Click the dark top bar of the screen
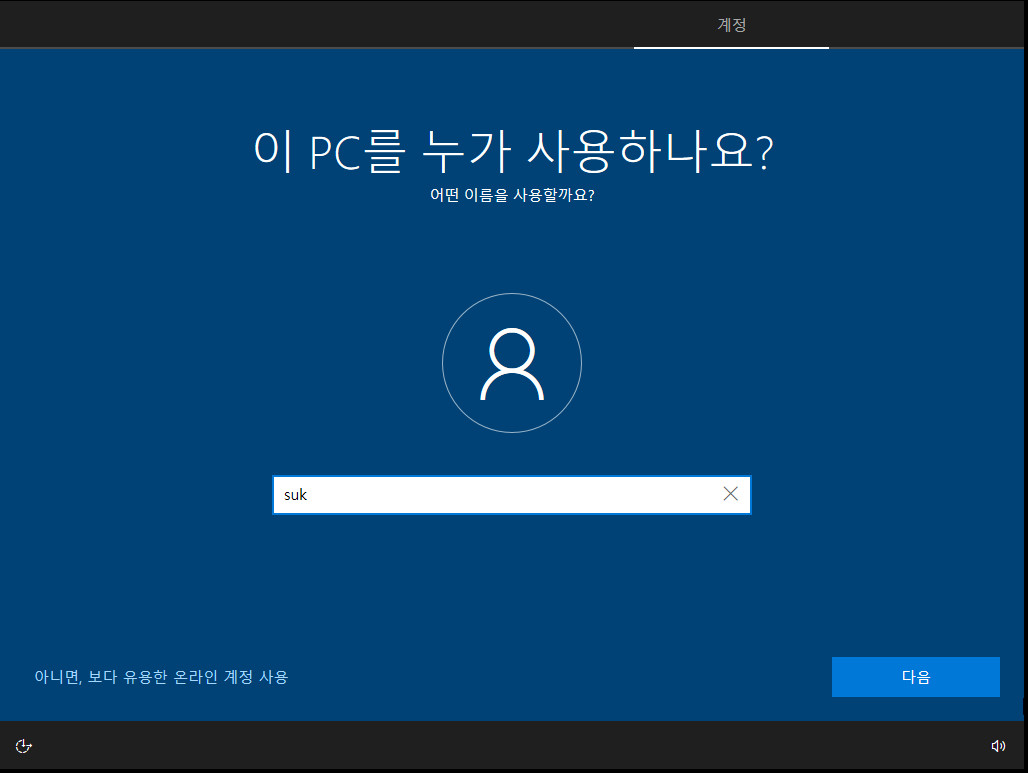 pos(400,24)
